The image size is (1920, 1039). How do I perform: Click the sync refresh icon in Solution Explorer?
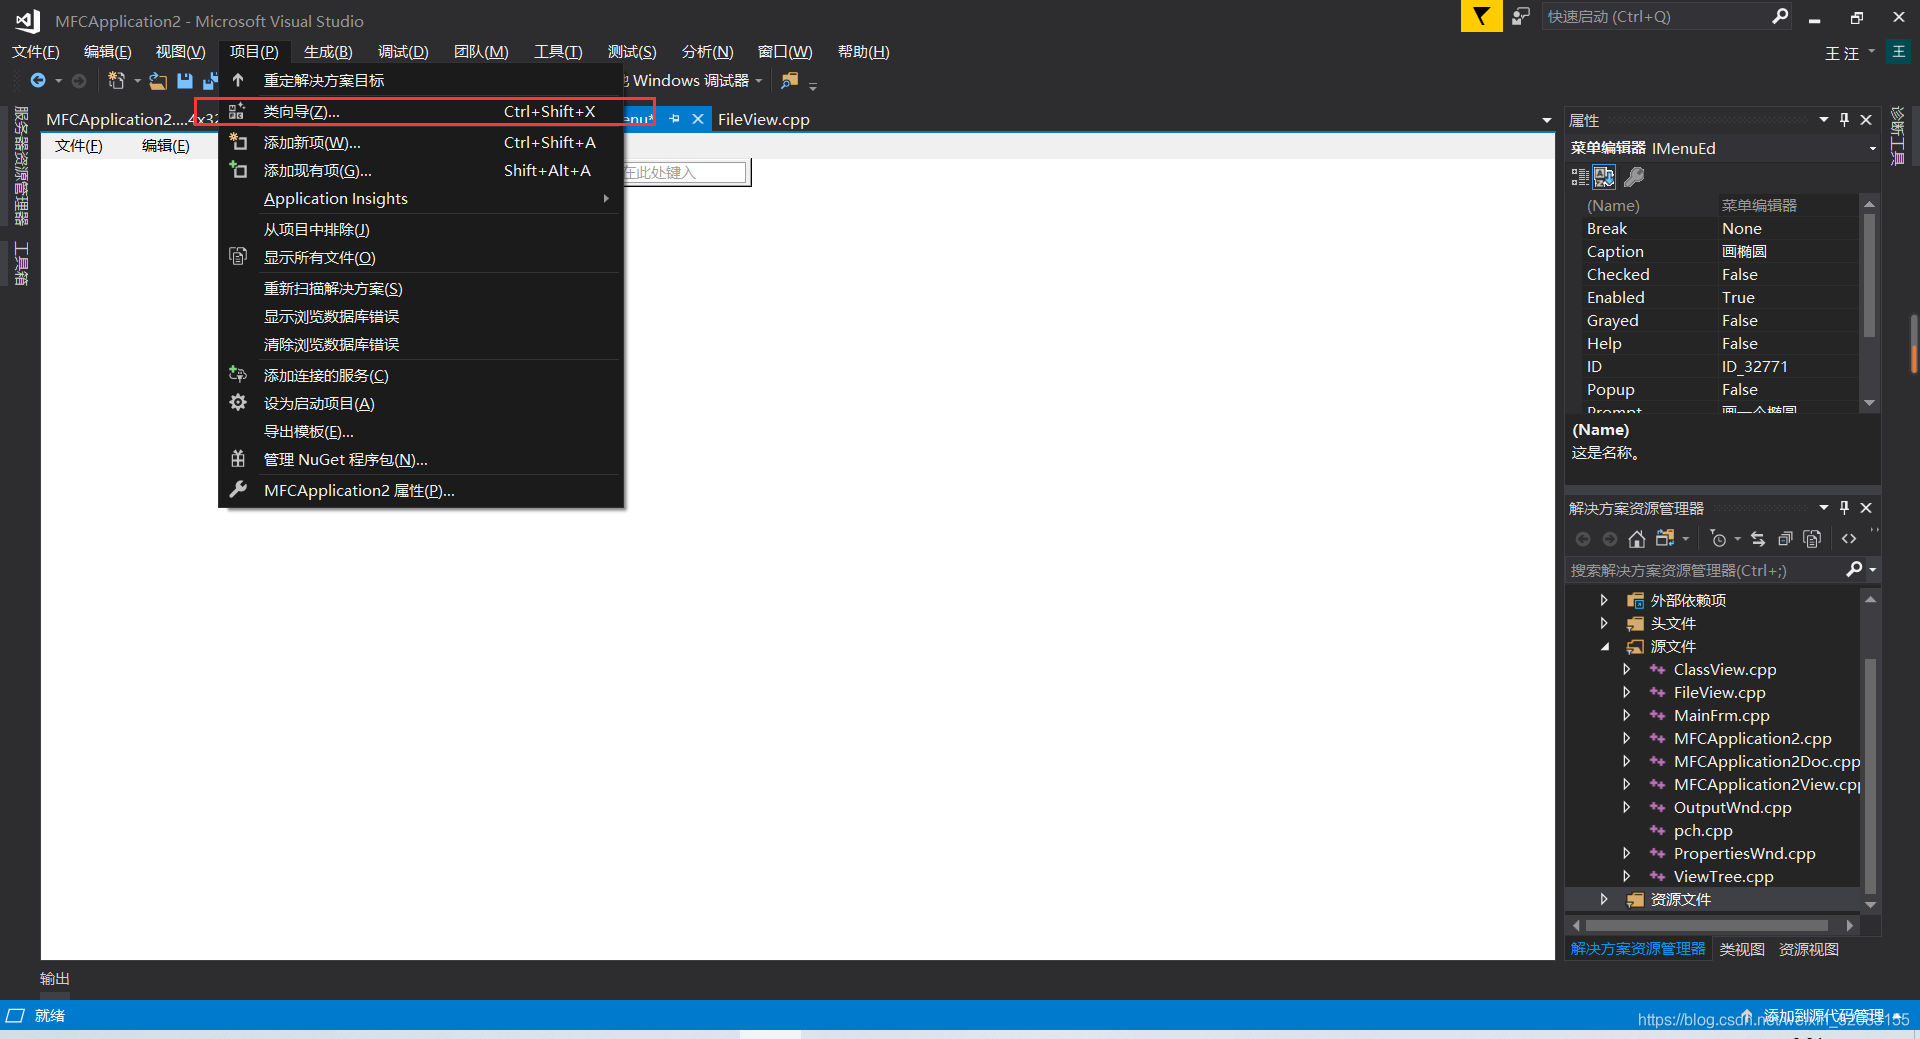pyautogui.click(x=1758, y=539)
